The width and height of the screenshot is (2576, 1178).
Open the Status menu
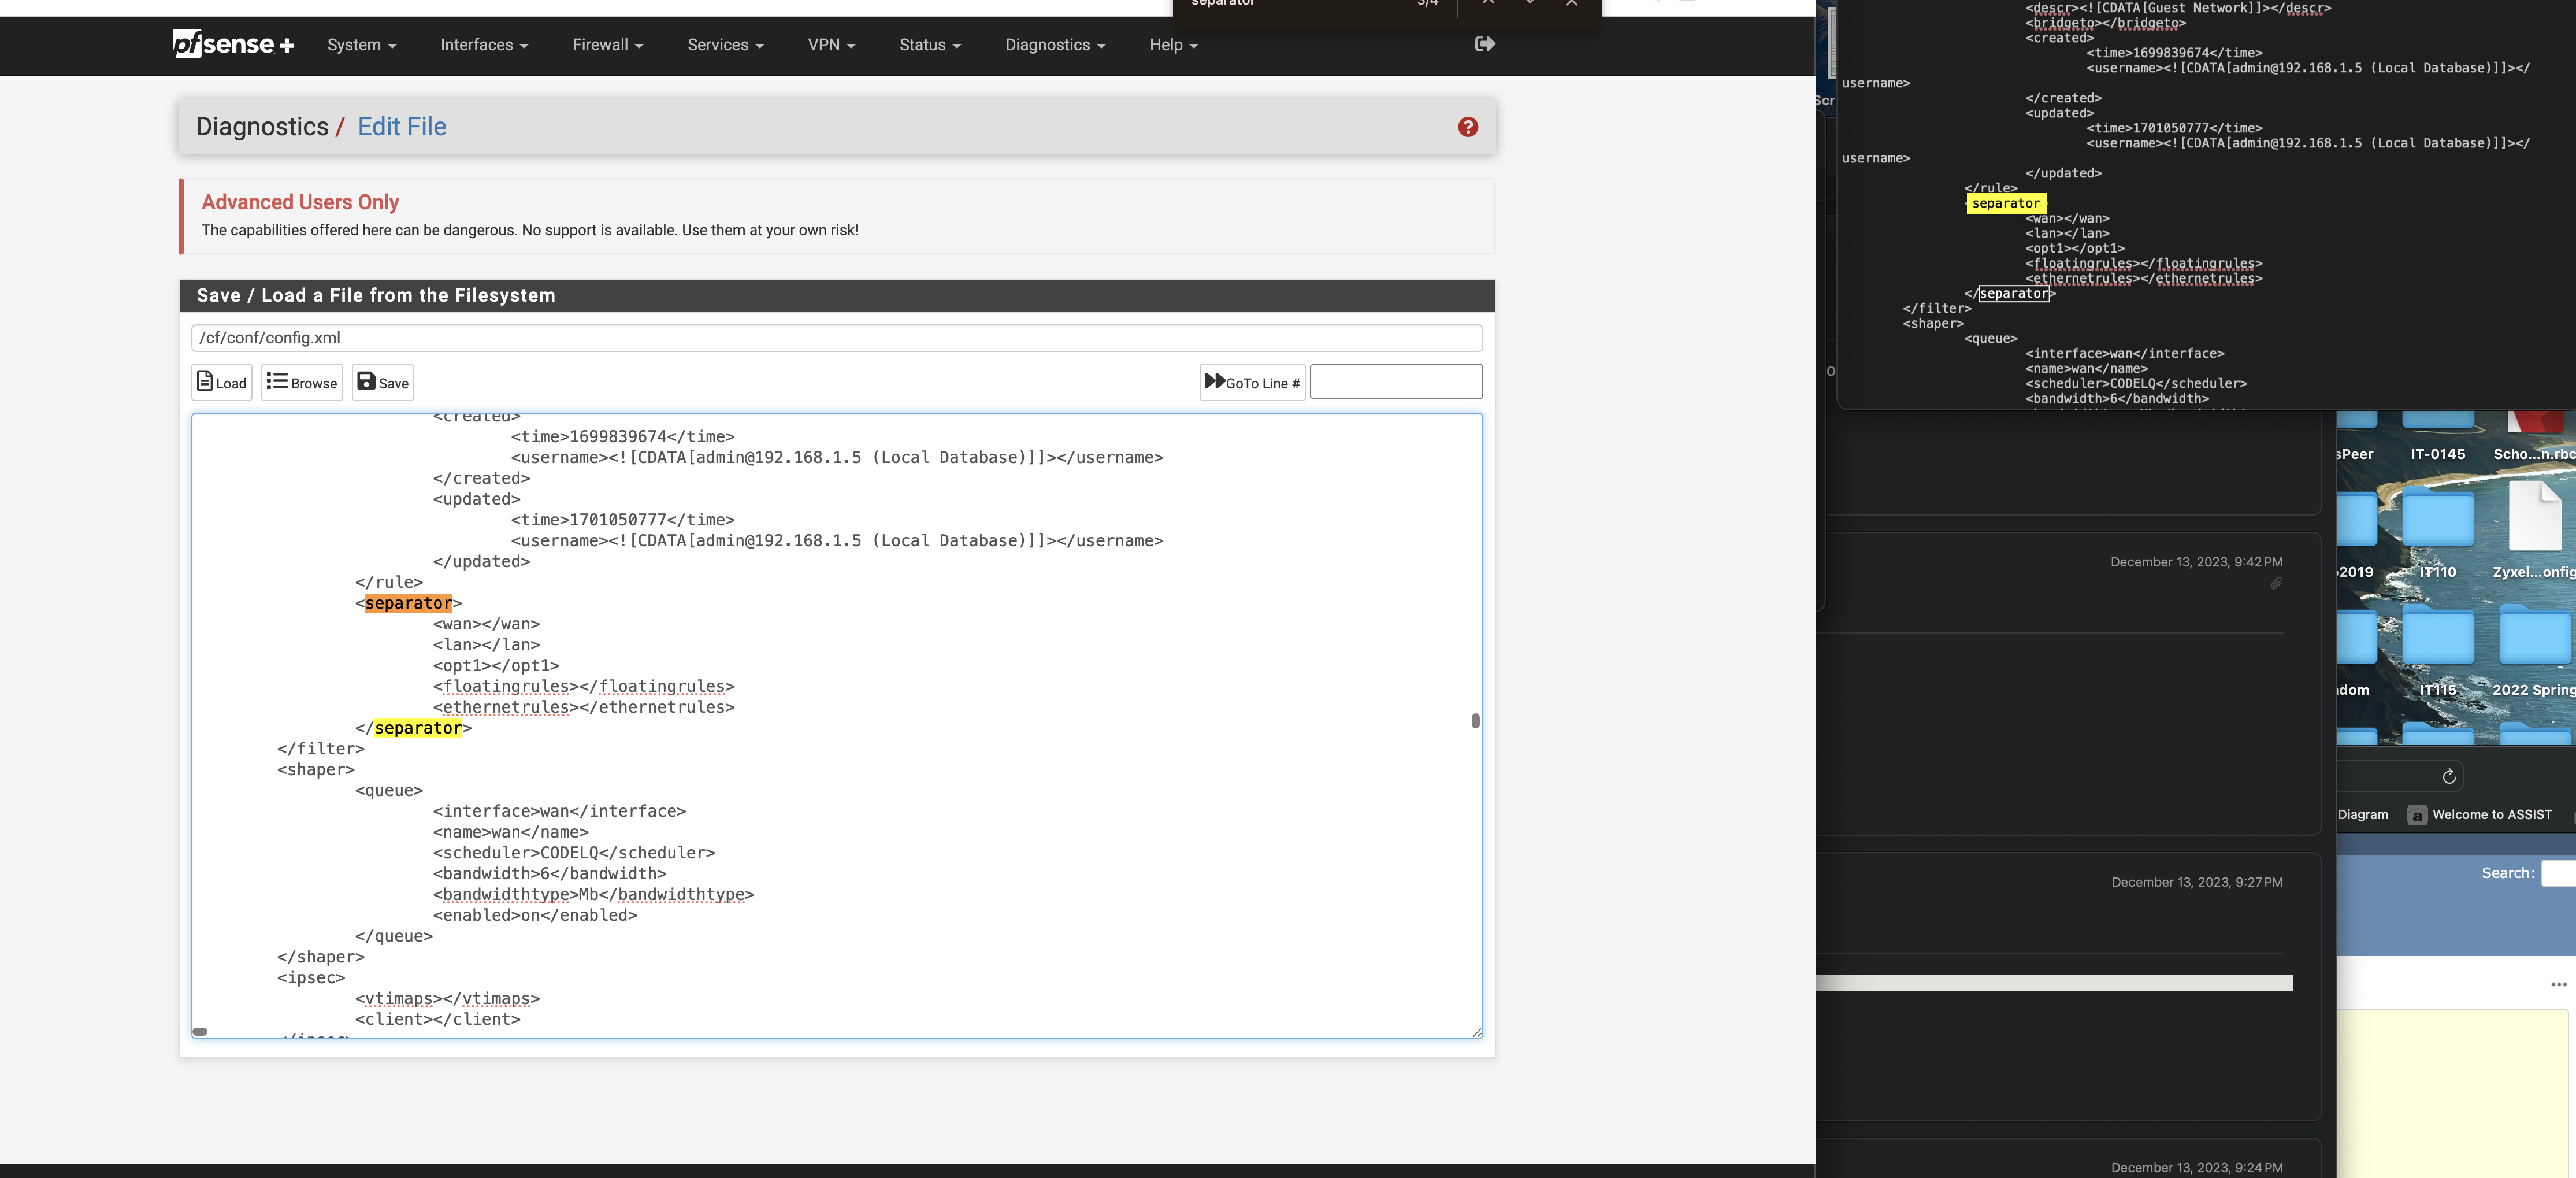pyautogui.click(x=929, y=45)
